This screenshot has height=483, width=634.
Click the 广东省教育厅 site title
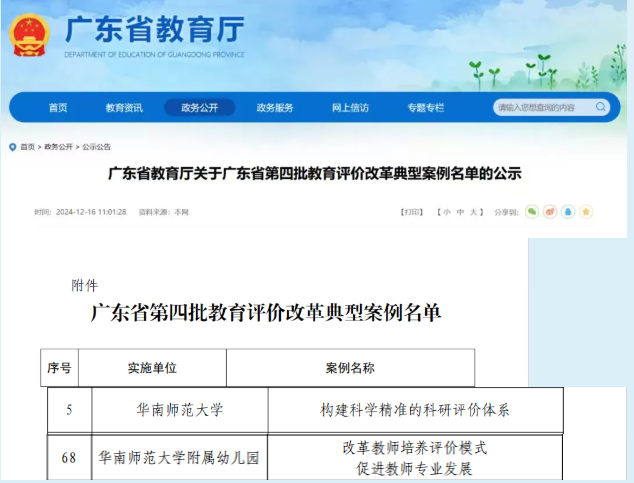[x=154, y=29]
